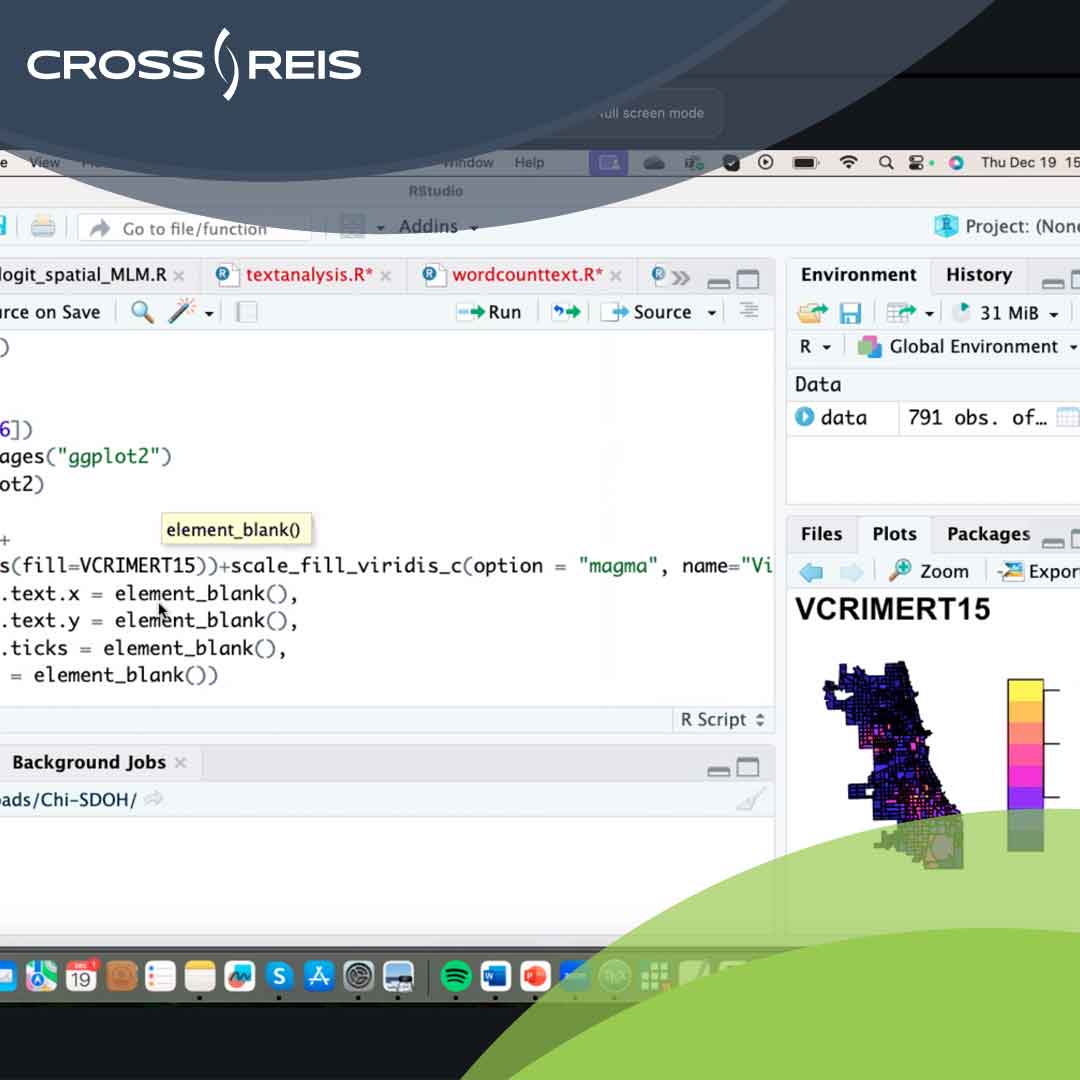Click the Run button
The height and width of the screenshot is (1080, 1080).
[490, 312]
